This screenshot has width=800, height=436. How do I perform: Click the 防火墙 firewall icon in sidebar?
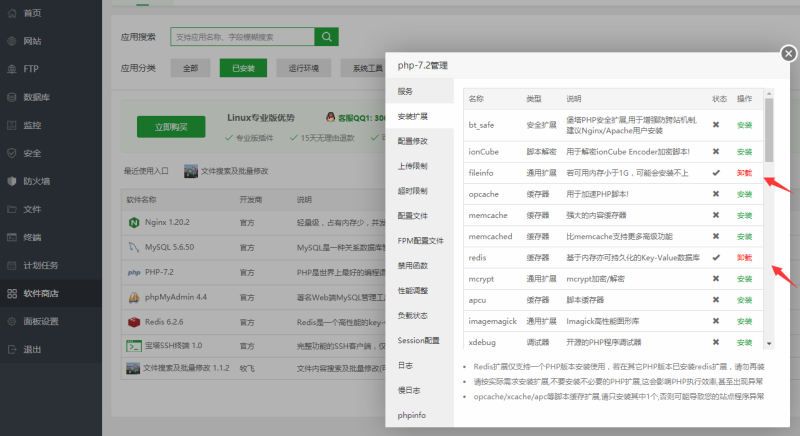(12, 181)
